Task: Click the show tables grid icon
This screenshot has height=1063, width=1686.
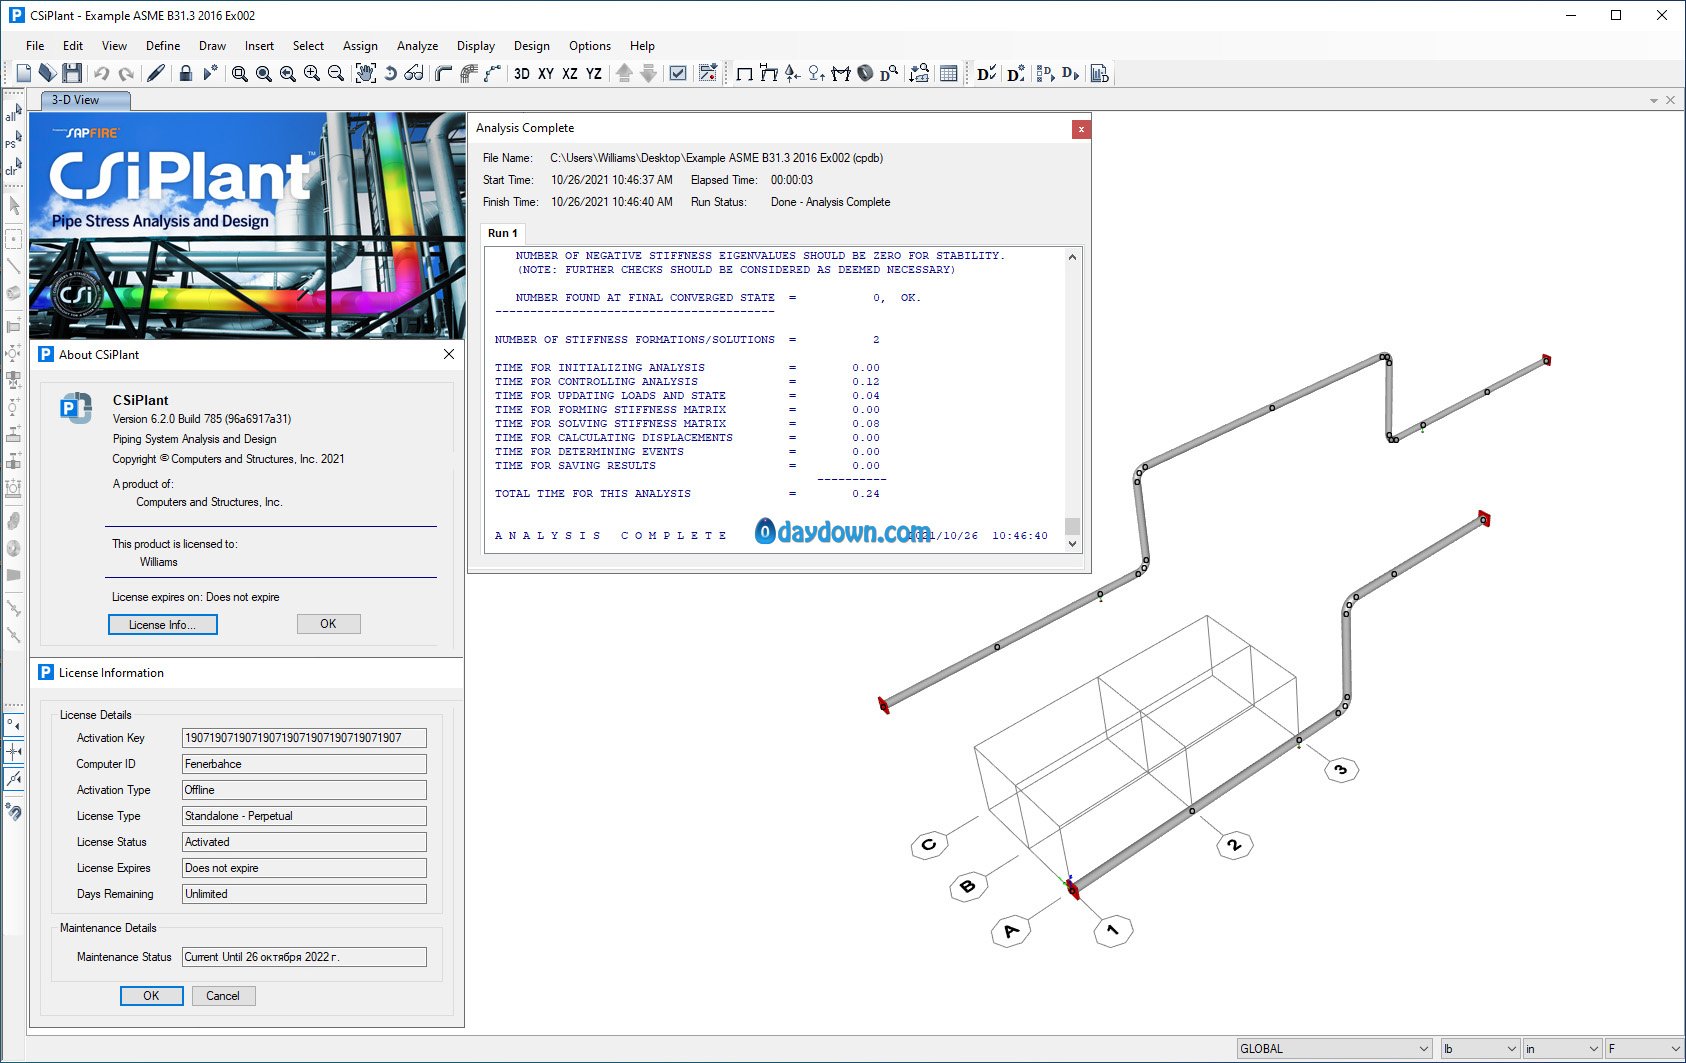Action: point(949,73)
